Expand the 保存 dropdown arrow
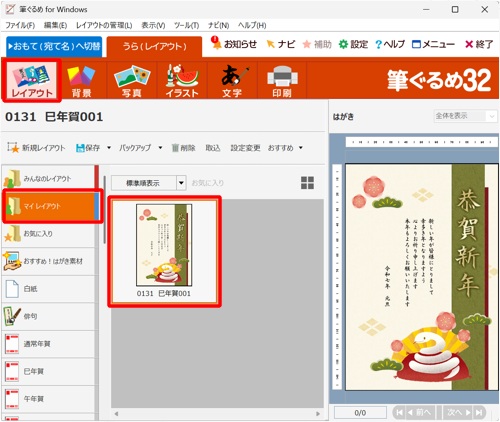500x422 pixels. coord(109,148)
